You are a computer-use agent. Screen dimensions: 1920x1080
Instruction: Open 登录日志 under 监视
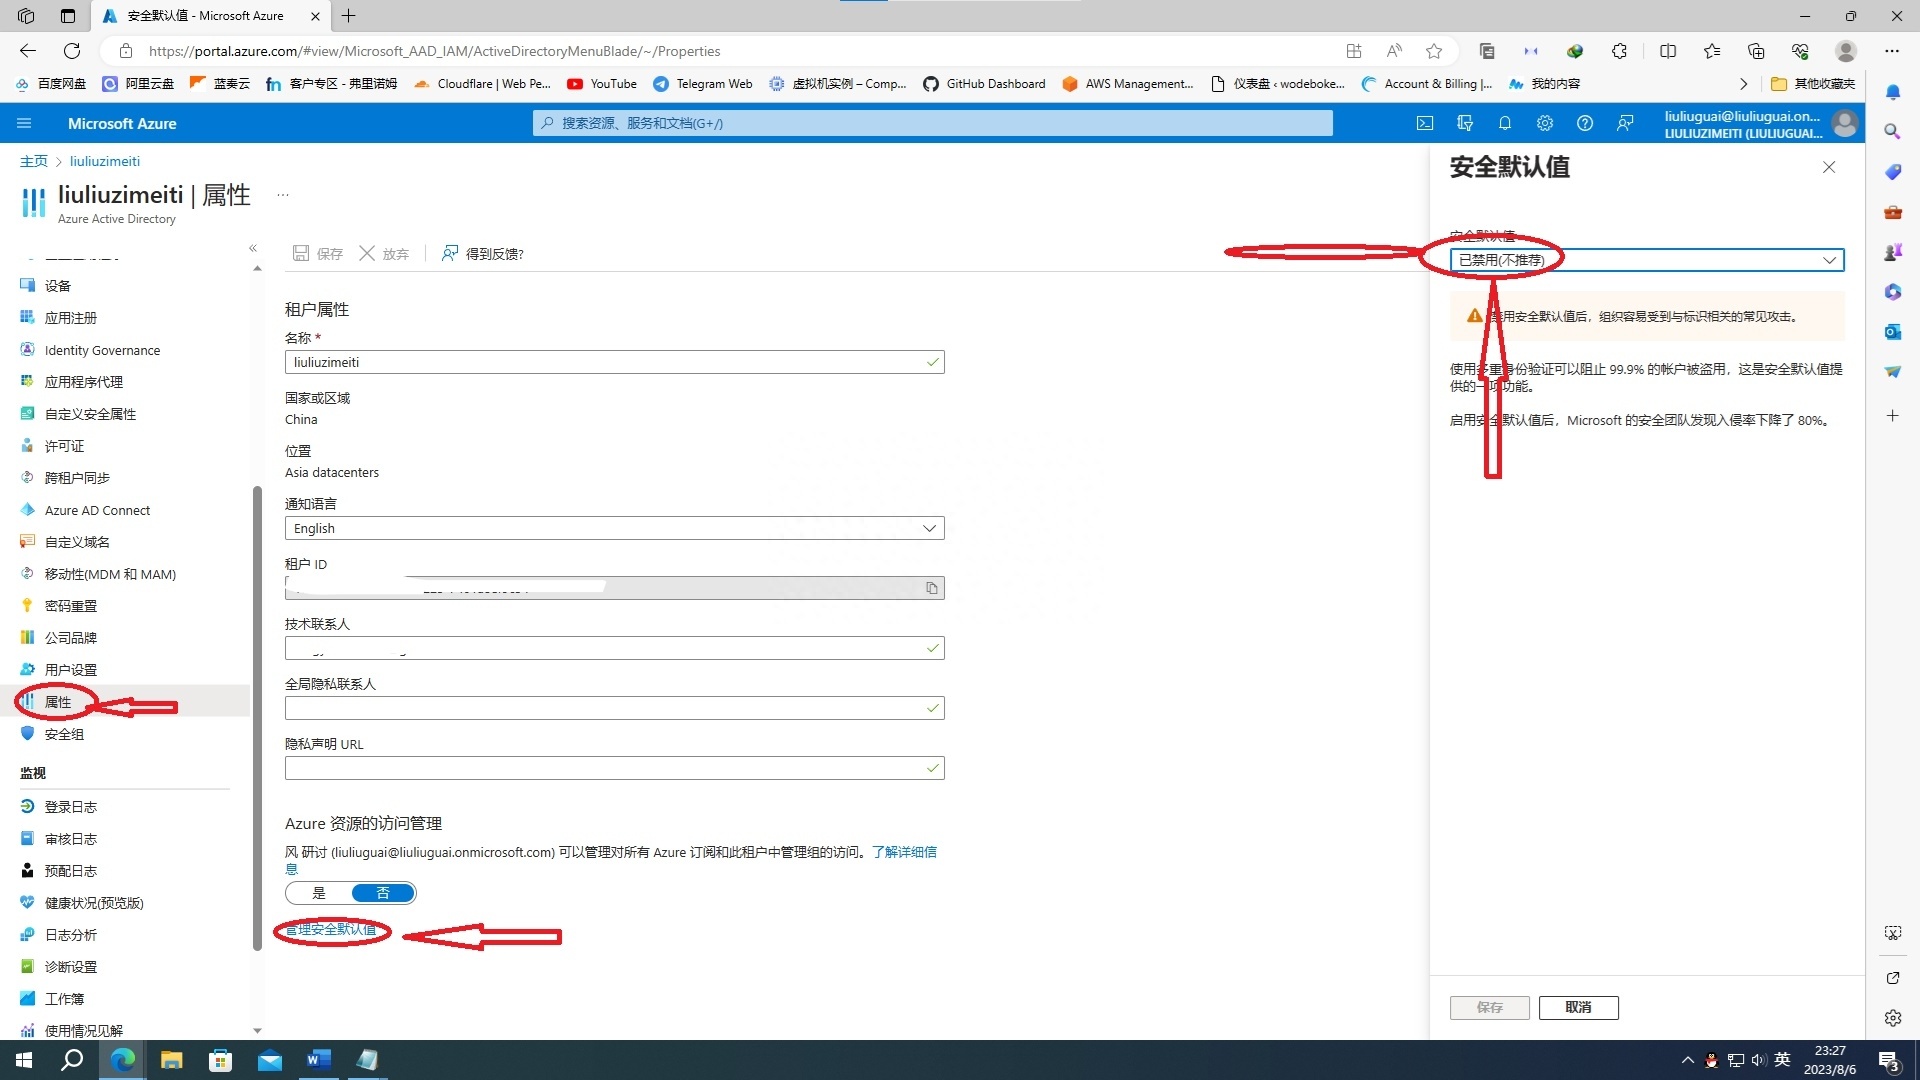tap(71, 807)
